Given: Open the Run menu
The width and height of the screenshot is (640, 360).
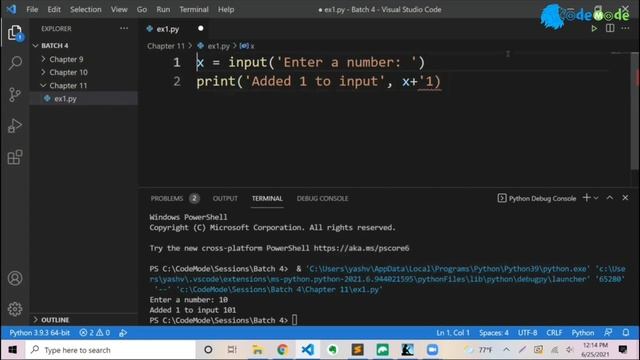Looking at the screenshot, I should [163, 9].
